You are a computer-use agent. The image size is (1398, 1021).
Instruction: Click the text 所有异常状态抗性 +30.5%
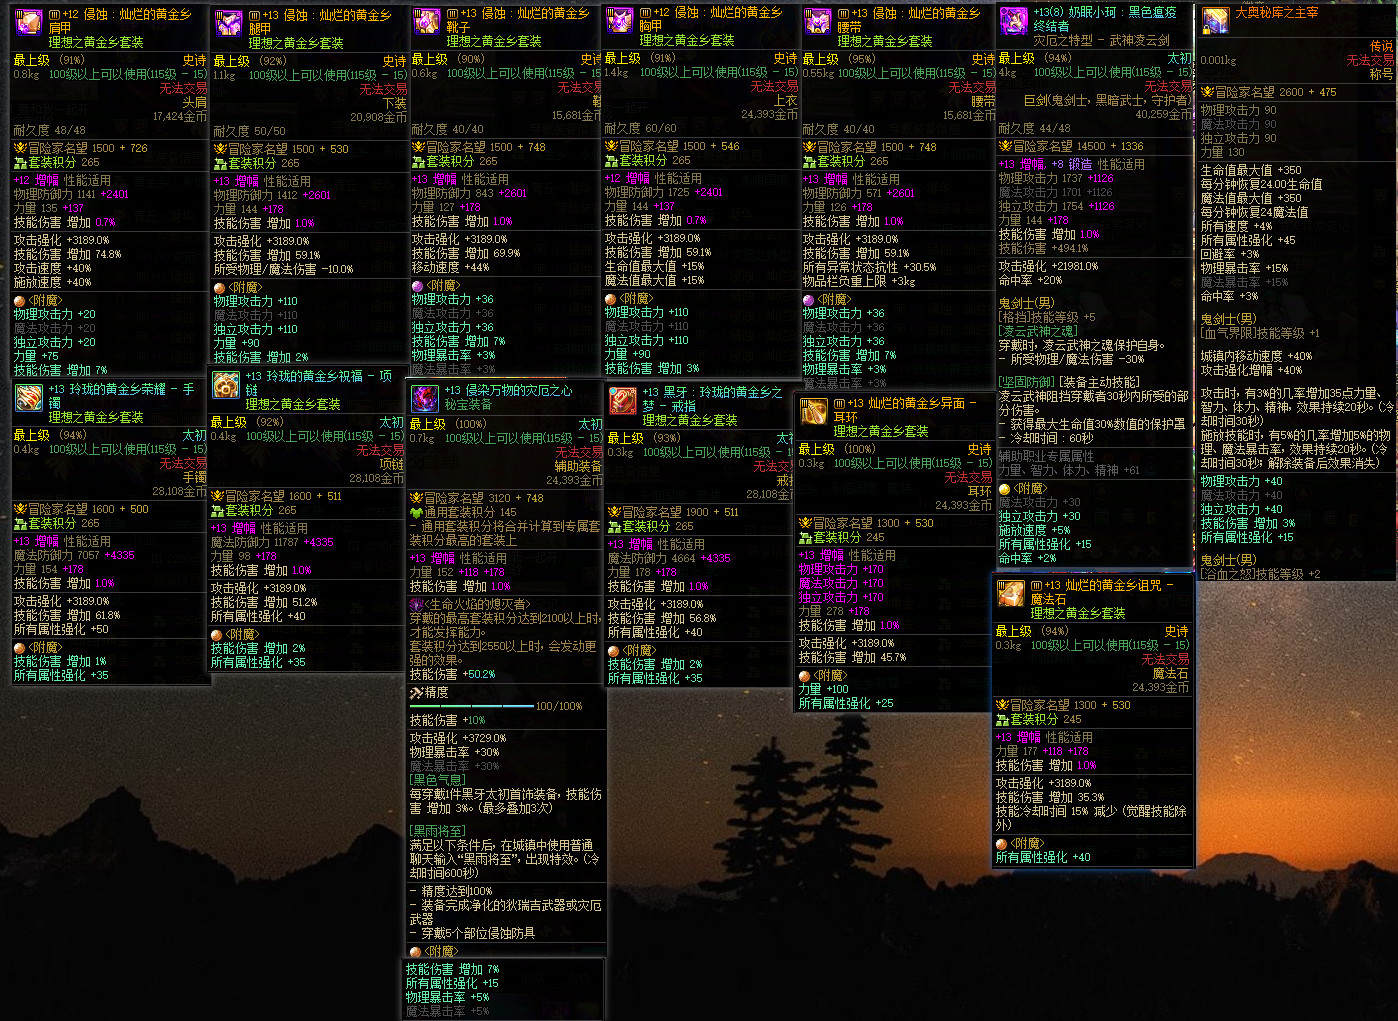pyautogui.click(x=870, y=267)
